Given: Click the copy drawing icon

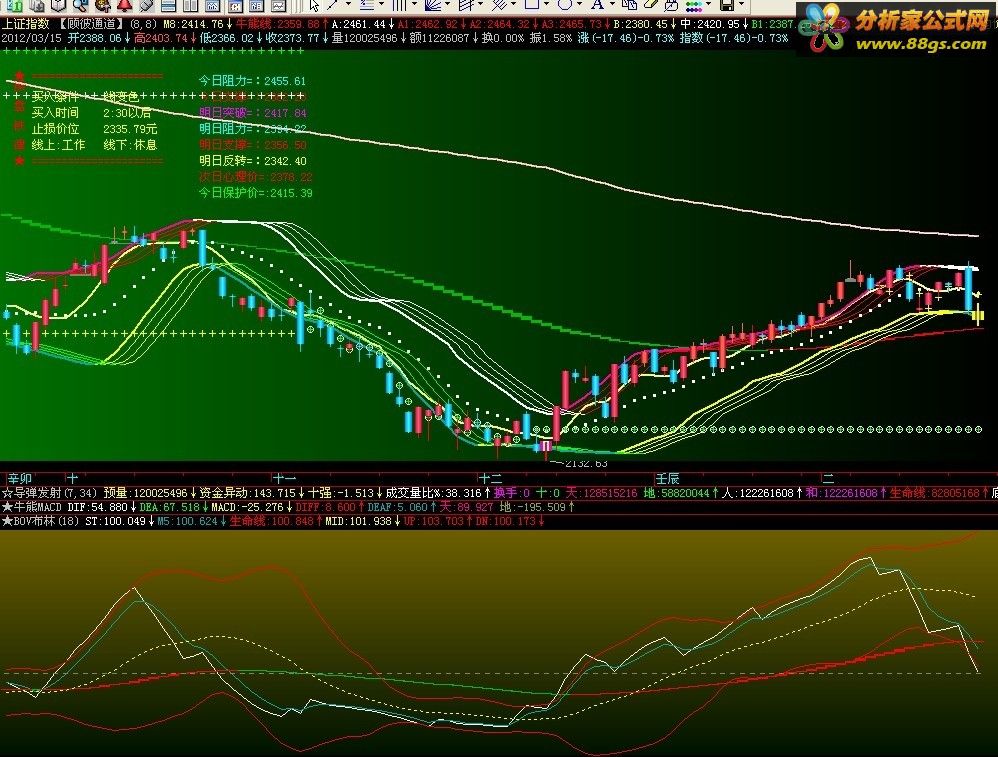Looking at the screenshot, I should pos(629,5).
